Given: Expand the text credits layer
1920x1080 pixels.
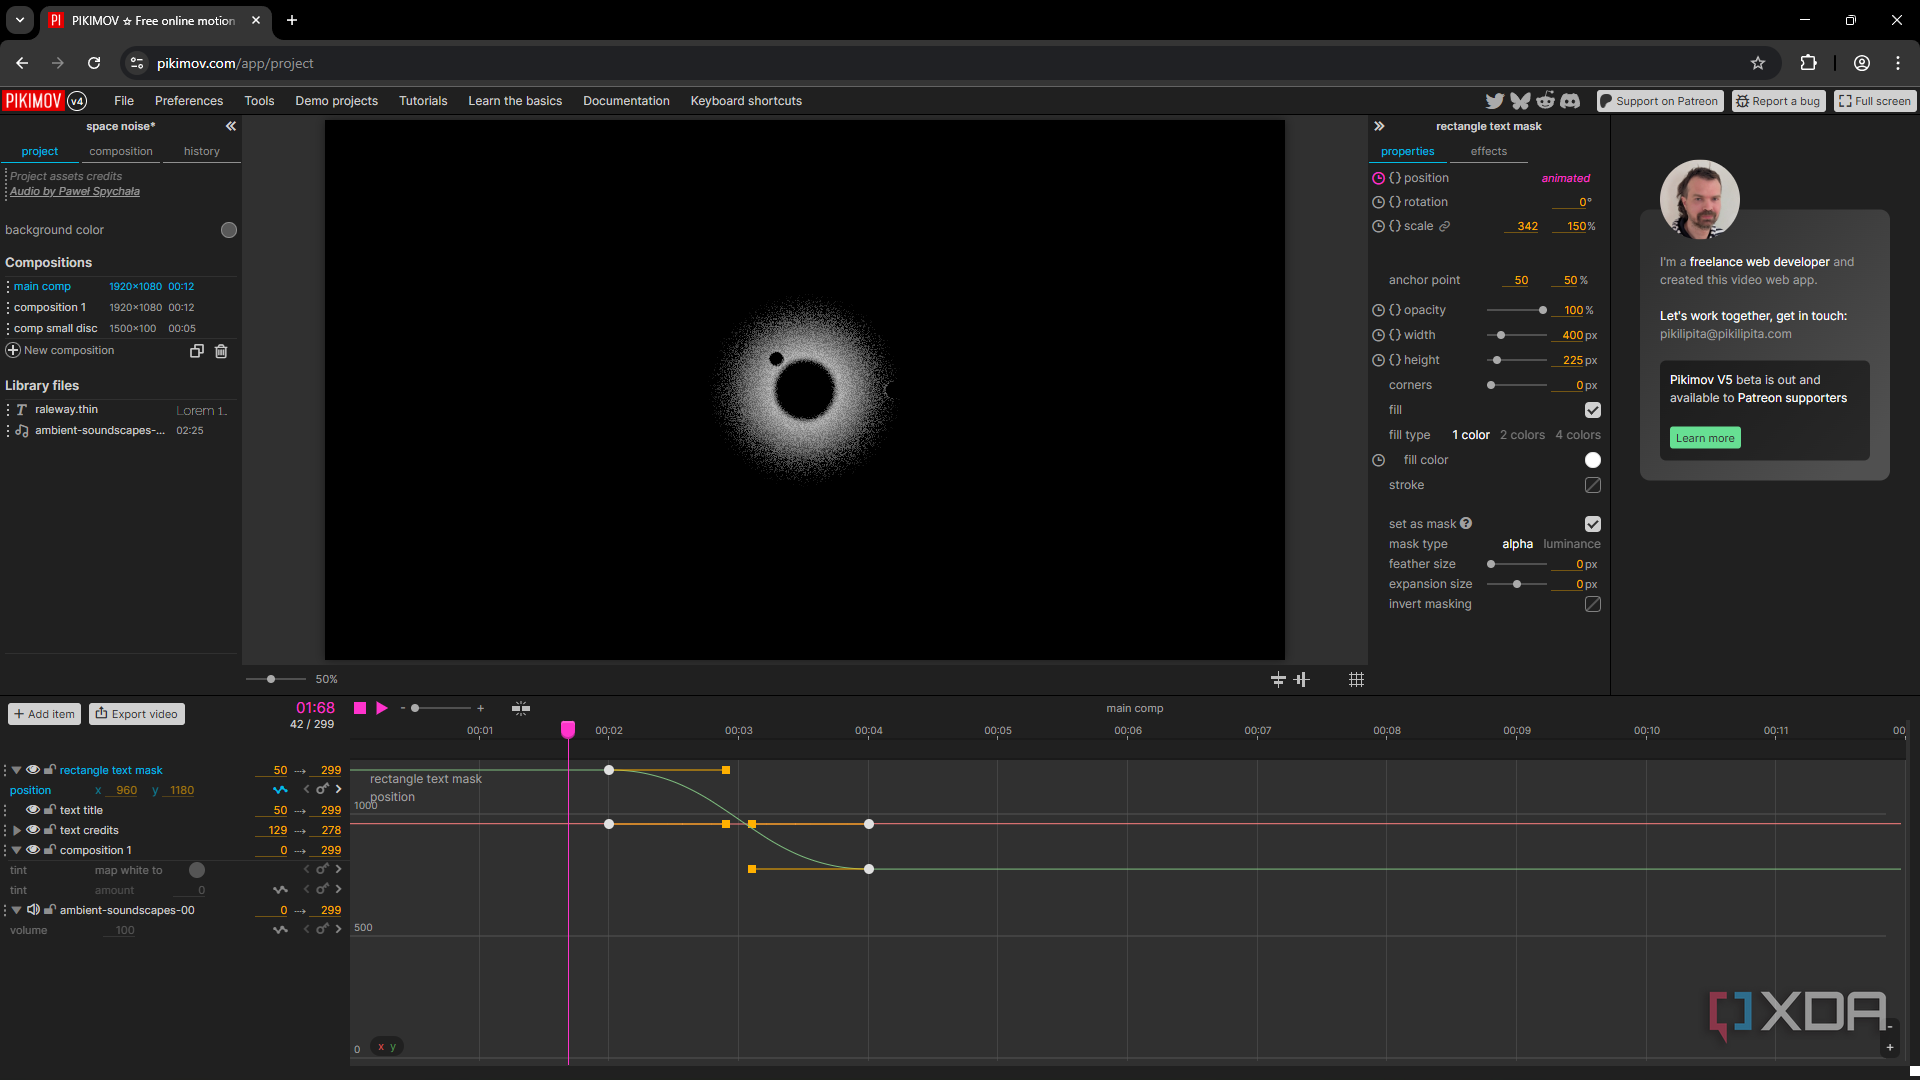Looking at the screenshot, I should [x=17, y=830].
